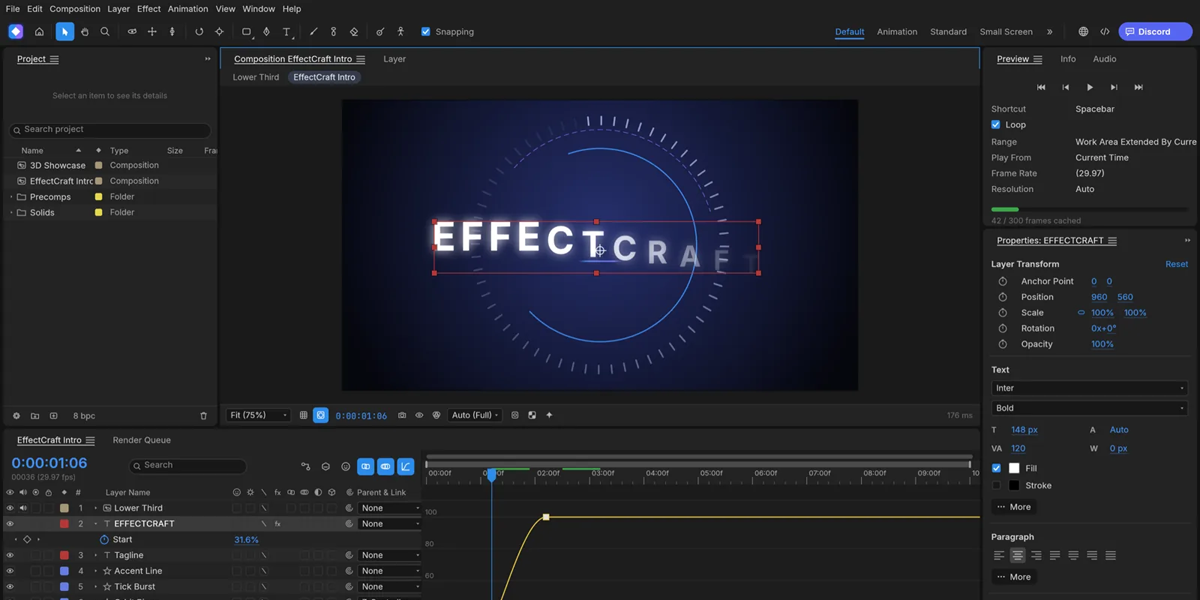The image size is (1200, 600).
Task: Click the Start property stopwatch
Action: [x=104, y=540]
